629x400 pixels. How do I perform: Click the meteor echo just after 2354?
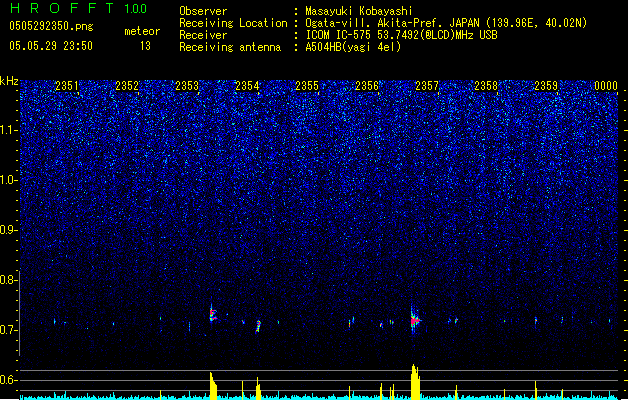(258, 326)
